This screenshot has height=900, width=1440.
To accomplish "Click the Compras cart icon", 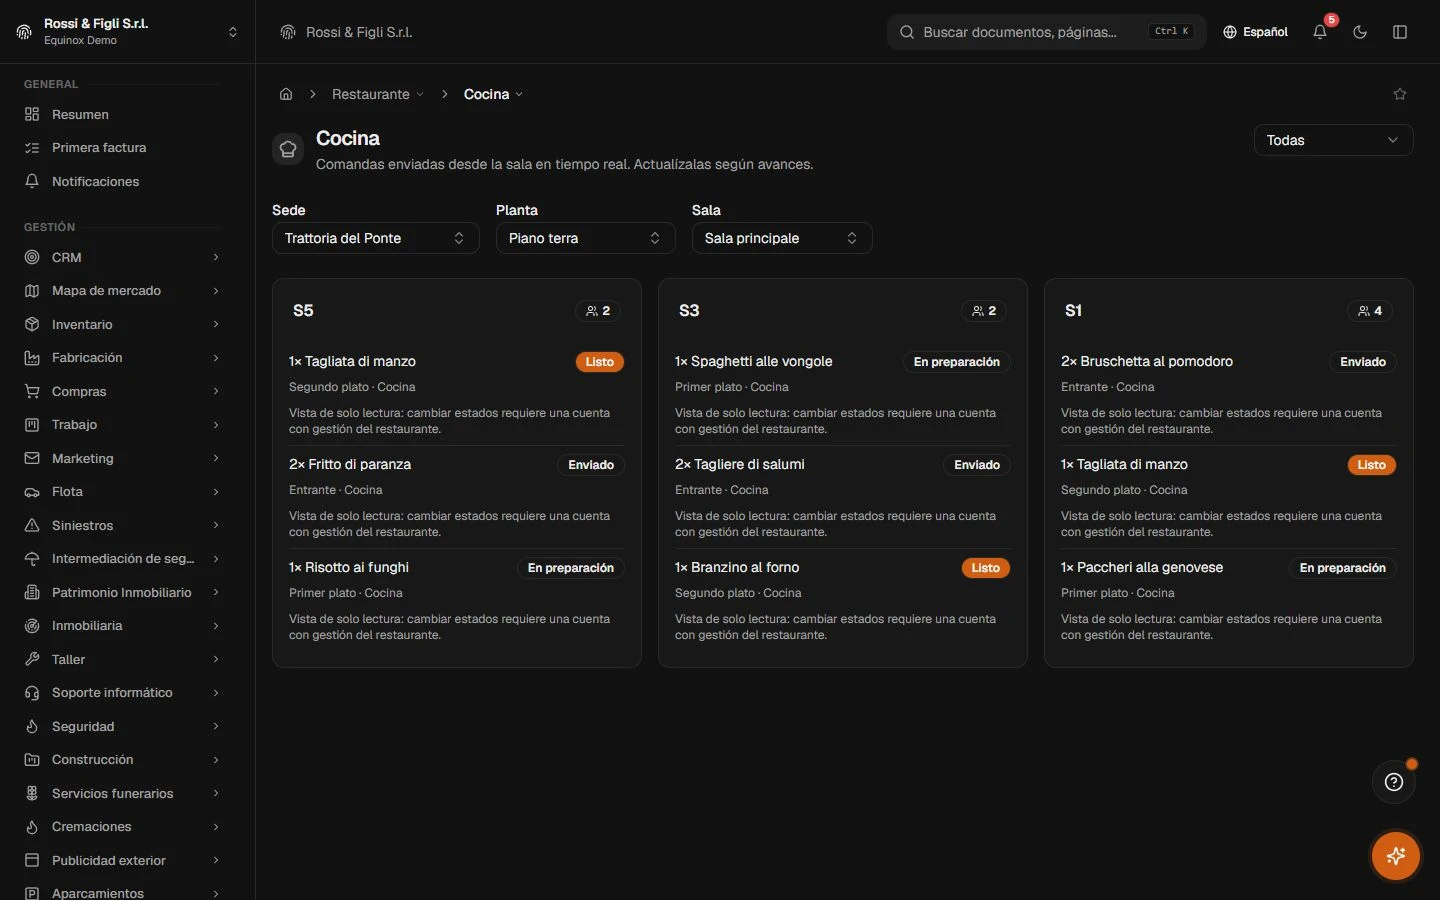I will click(x=32, y=391).
